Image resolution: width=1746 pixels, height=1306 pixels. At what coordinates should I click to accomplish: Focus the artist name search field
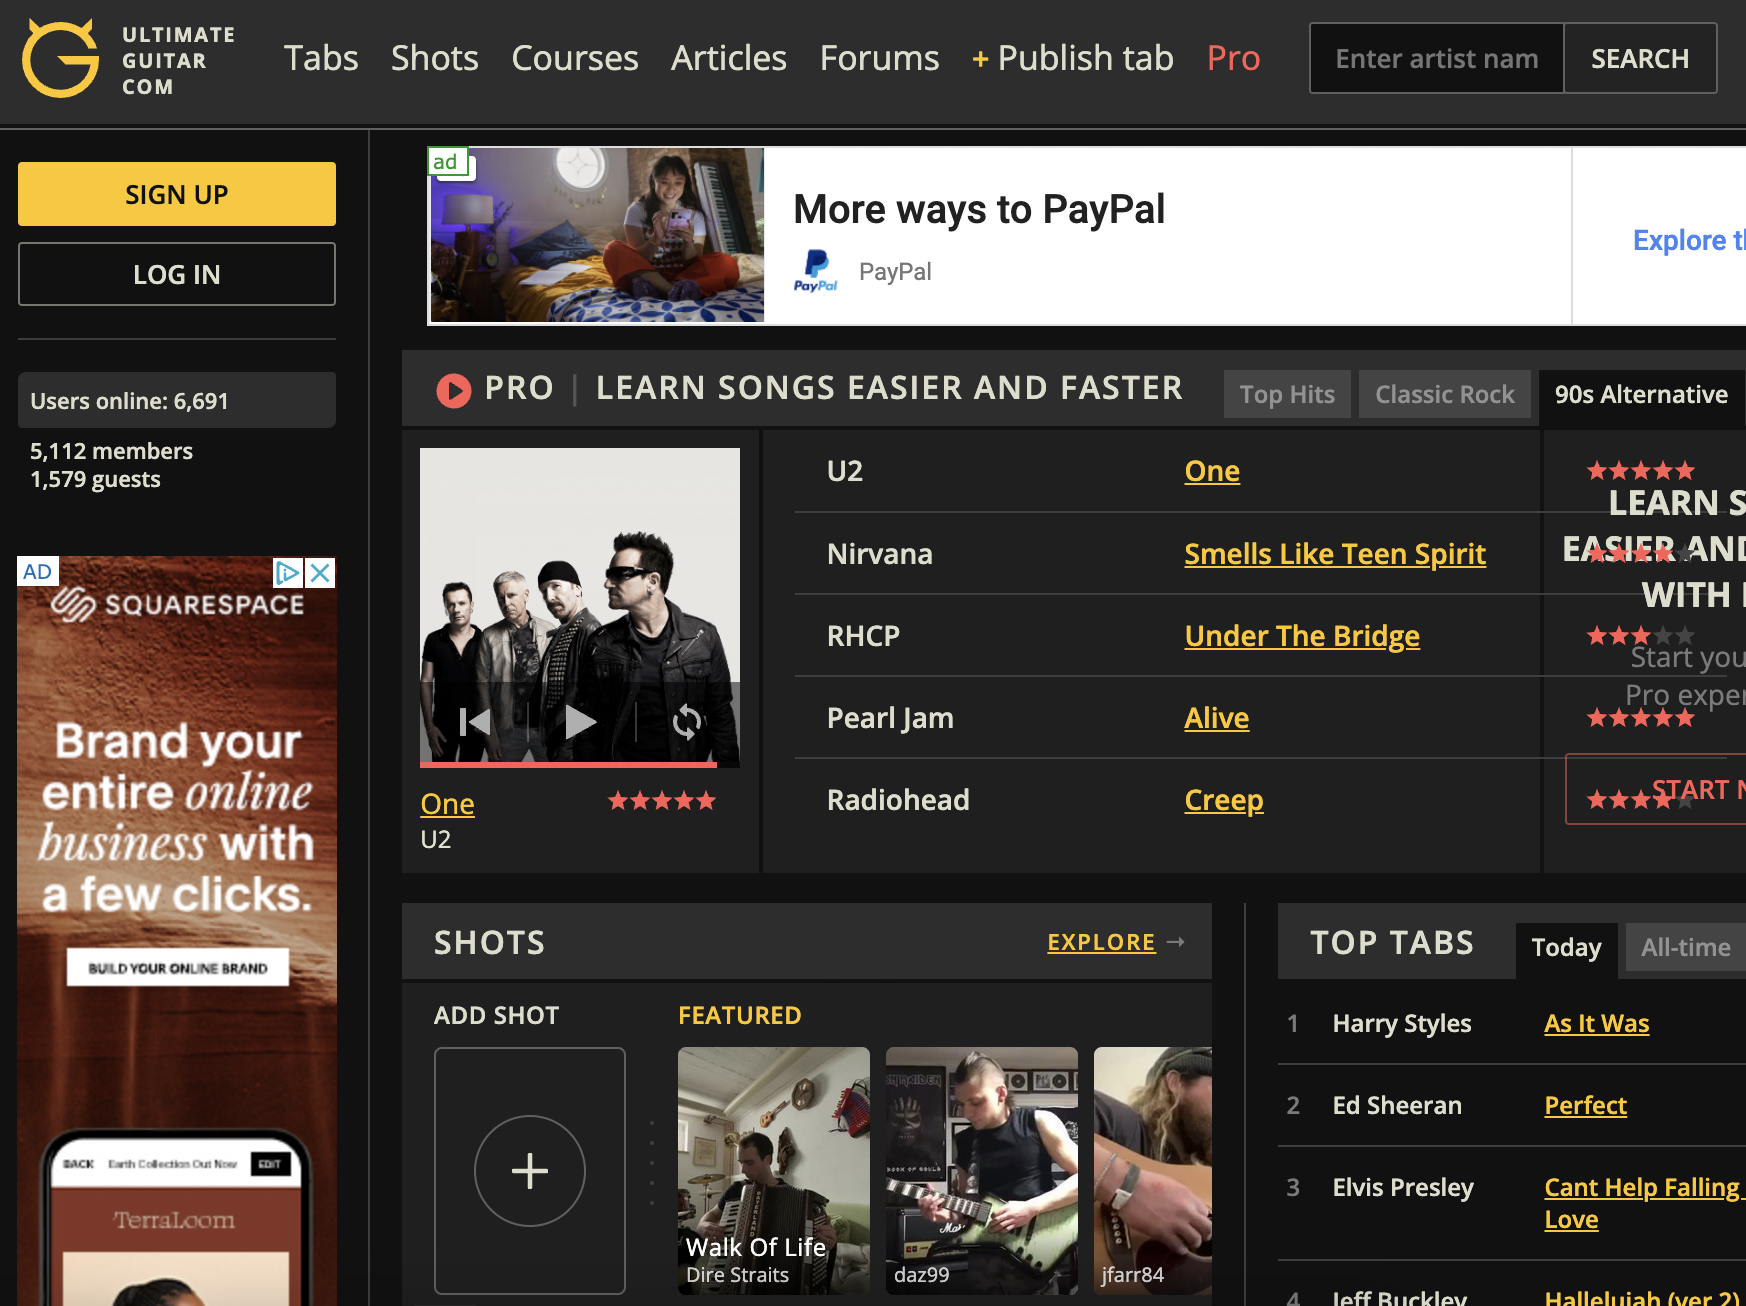pos(1437,59)
